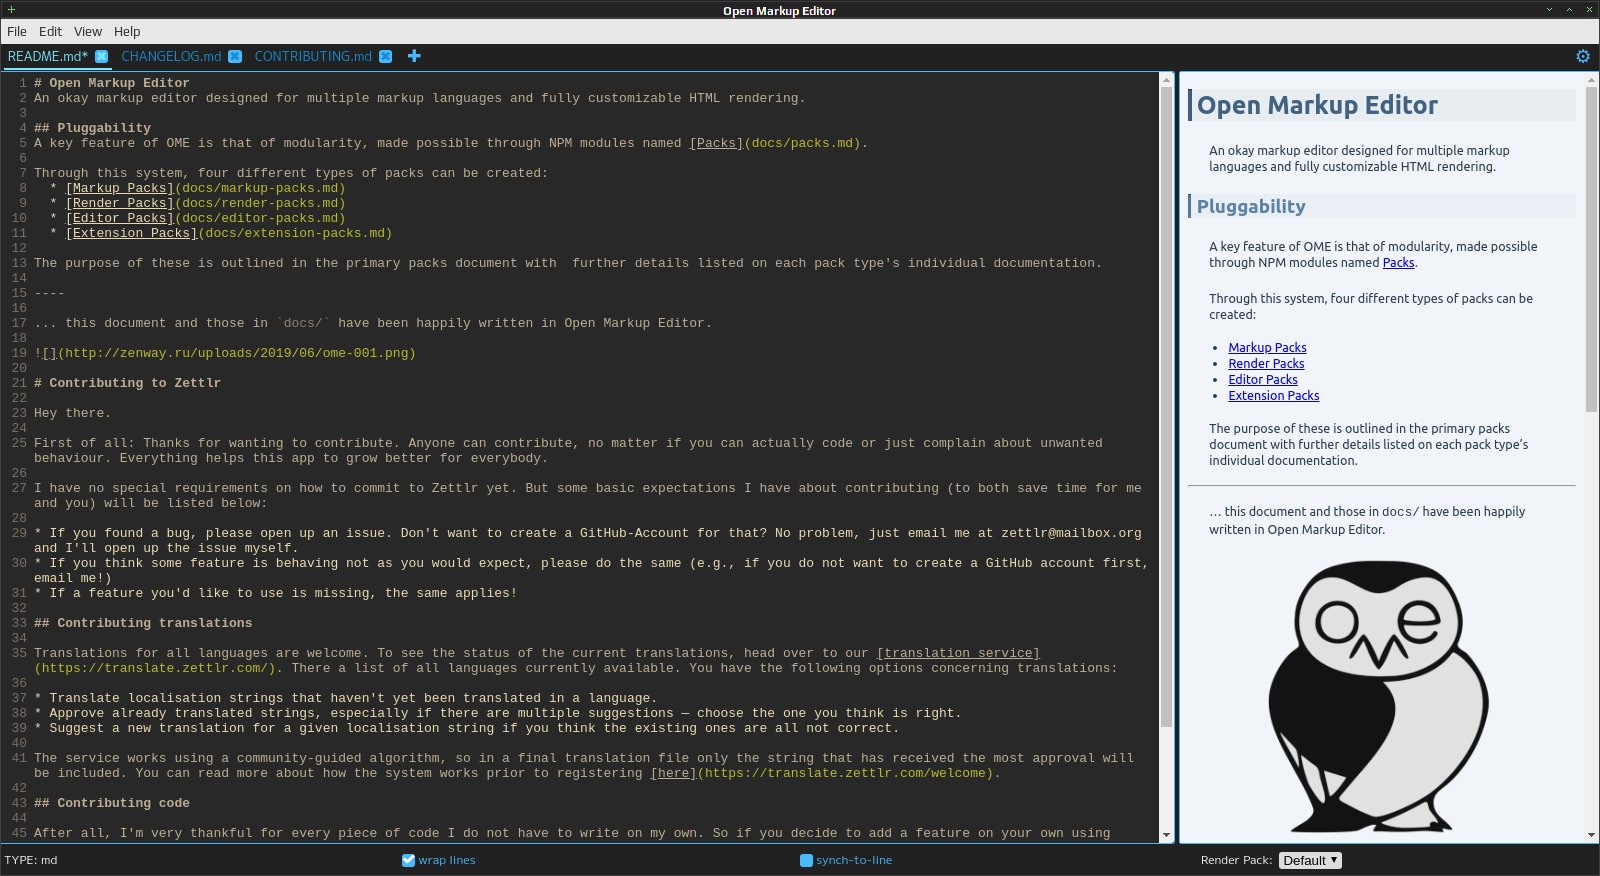The height and width of the screenshot is (876, 1600).
Task: Click the '[Extension Packs]' line in the editor
Action: [x=221, y=233]
